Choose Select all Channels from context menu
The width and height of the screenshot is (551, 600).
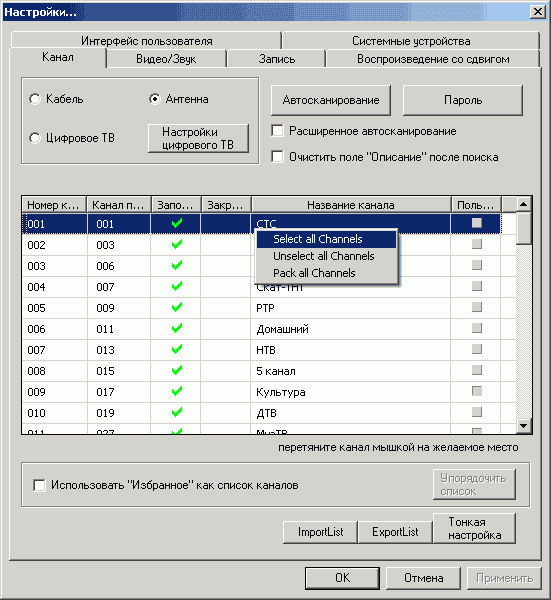(326, 239)
